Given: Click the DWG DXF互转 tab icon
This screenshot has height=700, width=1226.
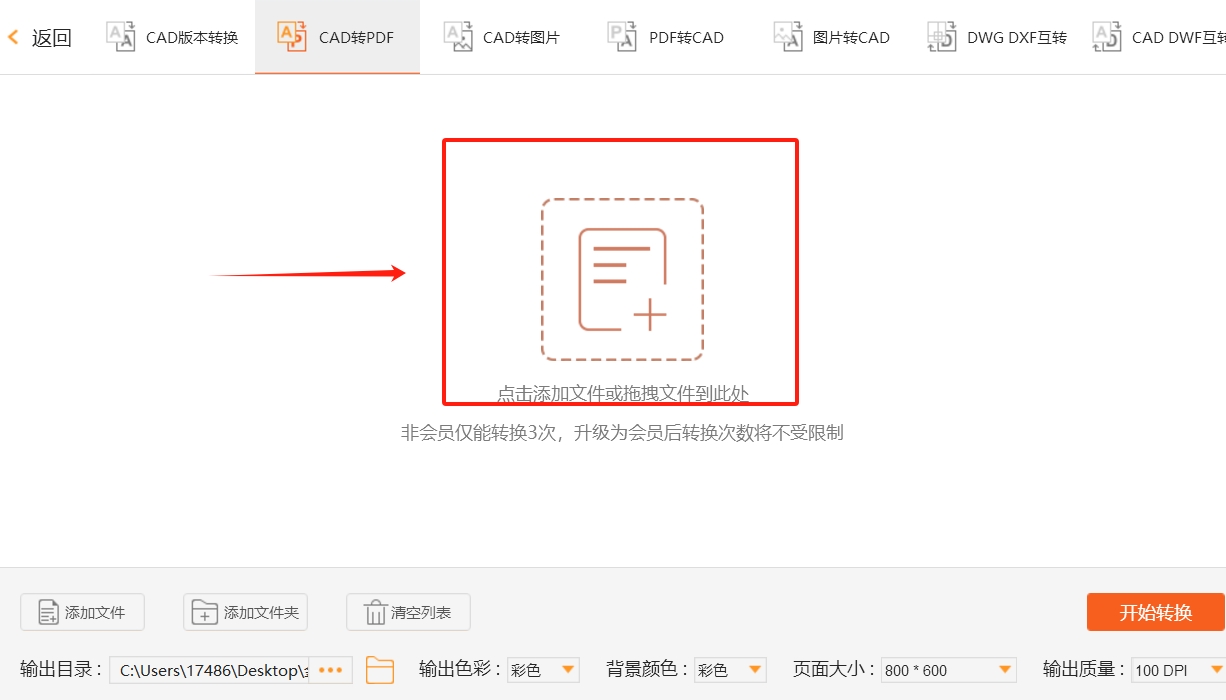Looking at the screenshot, I should click(942, 37).
